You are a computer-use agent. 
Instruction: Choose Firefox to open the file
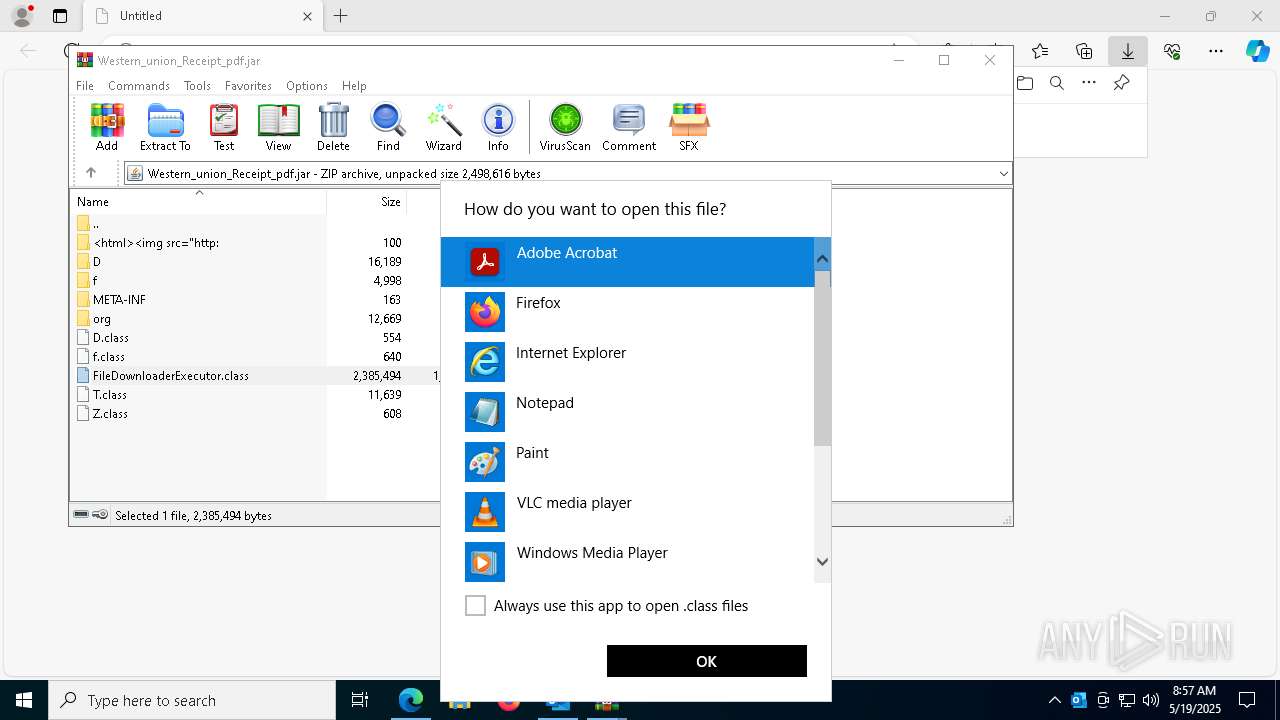[628, 312]
